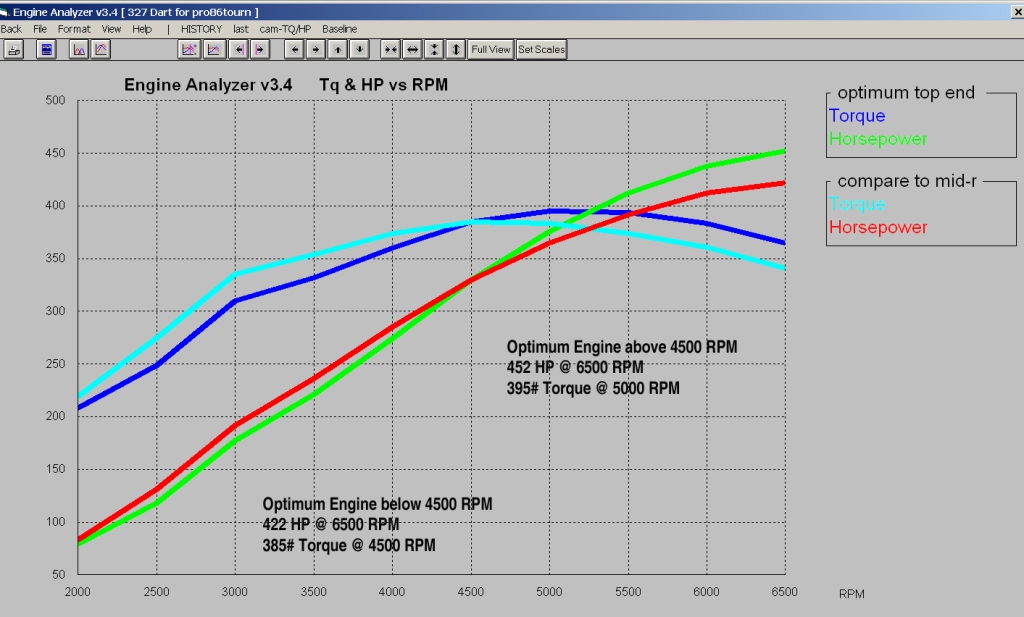Shift graph right with right arrow

click(316, 50)
